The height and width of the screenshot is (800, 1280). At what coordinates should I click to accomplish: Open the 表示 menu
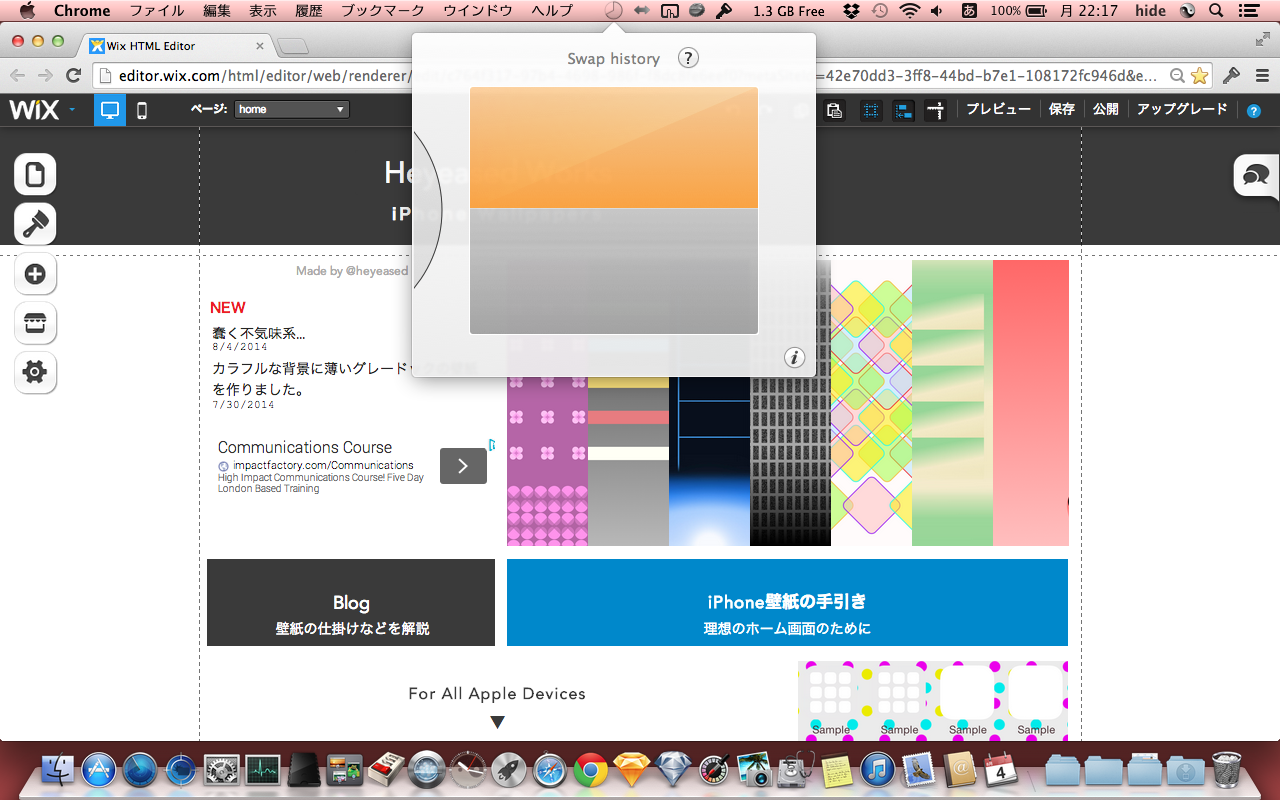point(263,11)
